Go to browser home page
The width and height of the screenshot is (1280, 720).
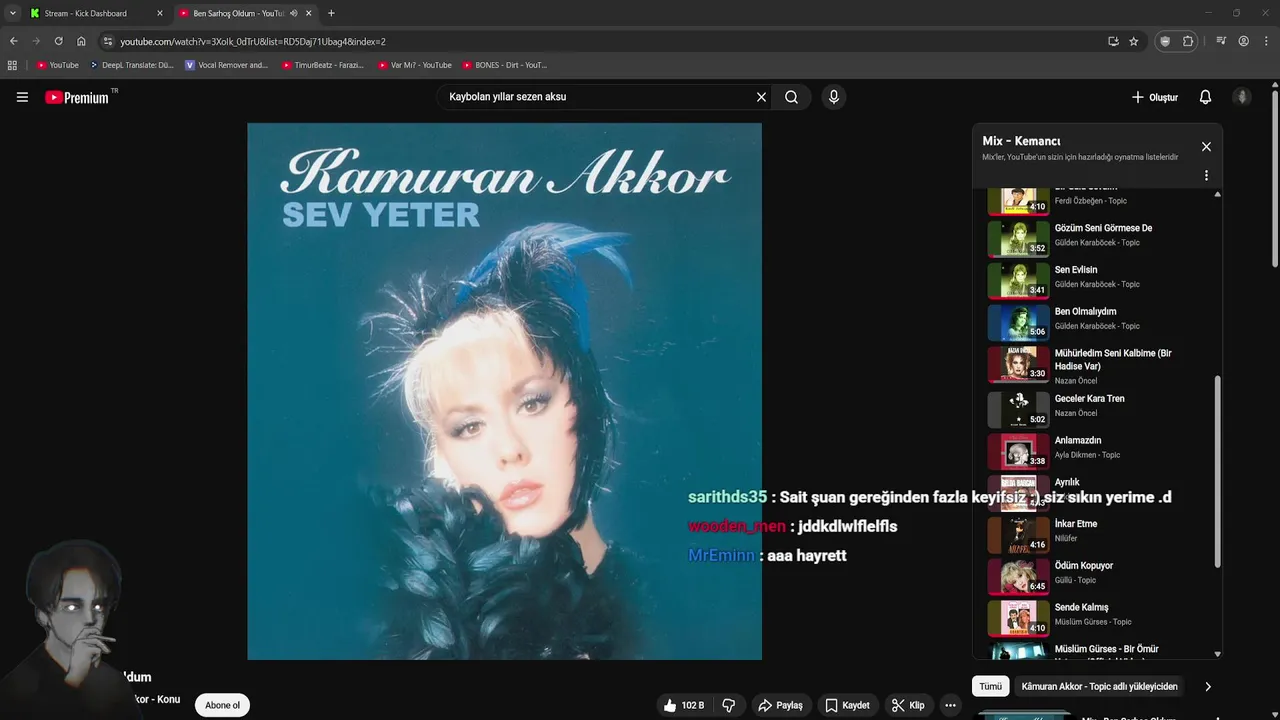(81, 41)
